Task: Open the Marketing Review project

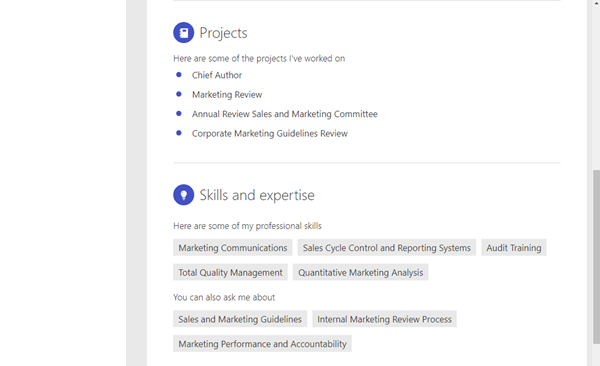Action: point(227,95)
